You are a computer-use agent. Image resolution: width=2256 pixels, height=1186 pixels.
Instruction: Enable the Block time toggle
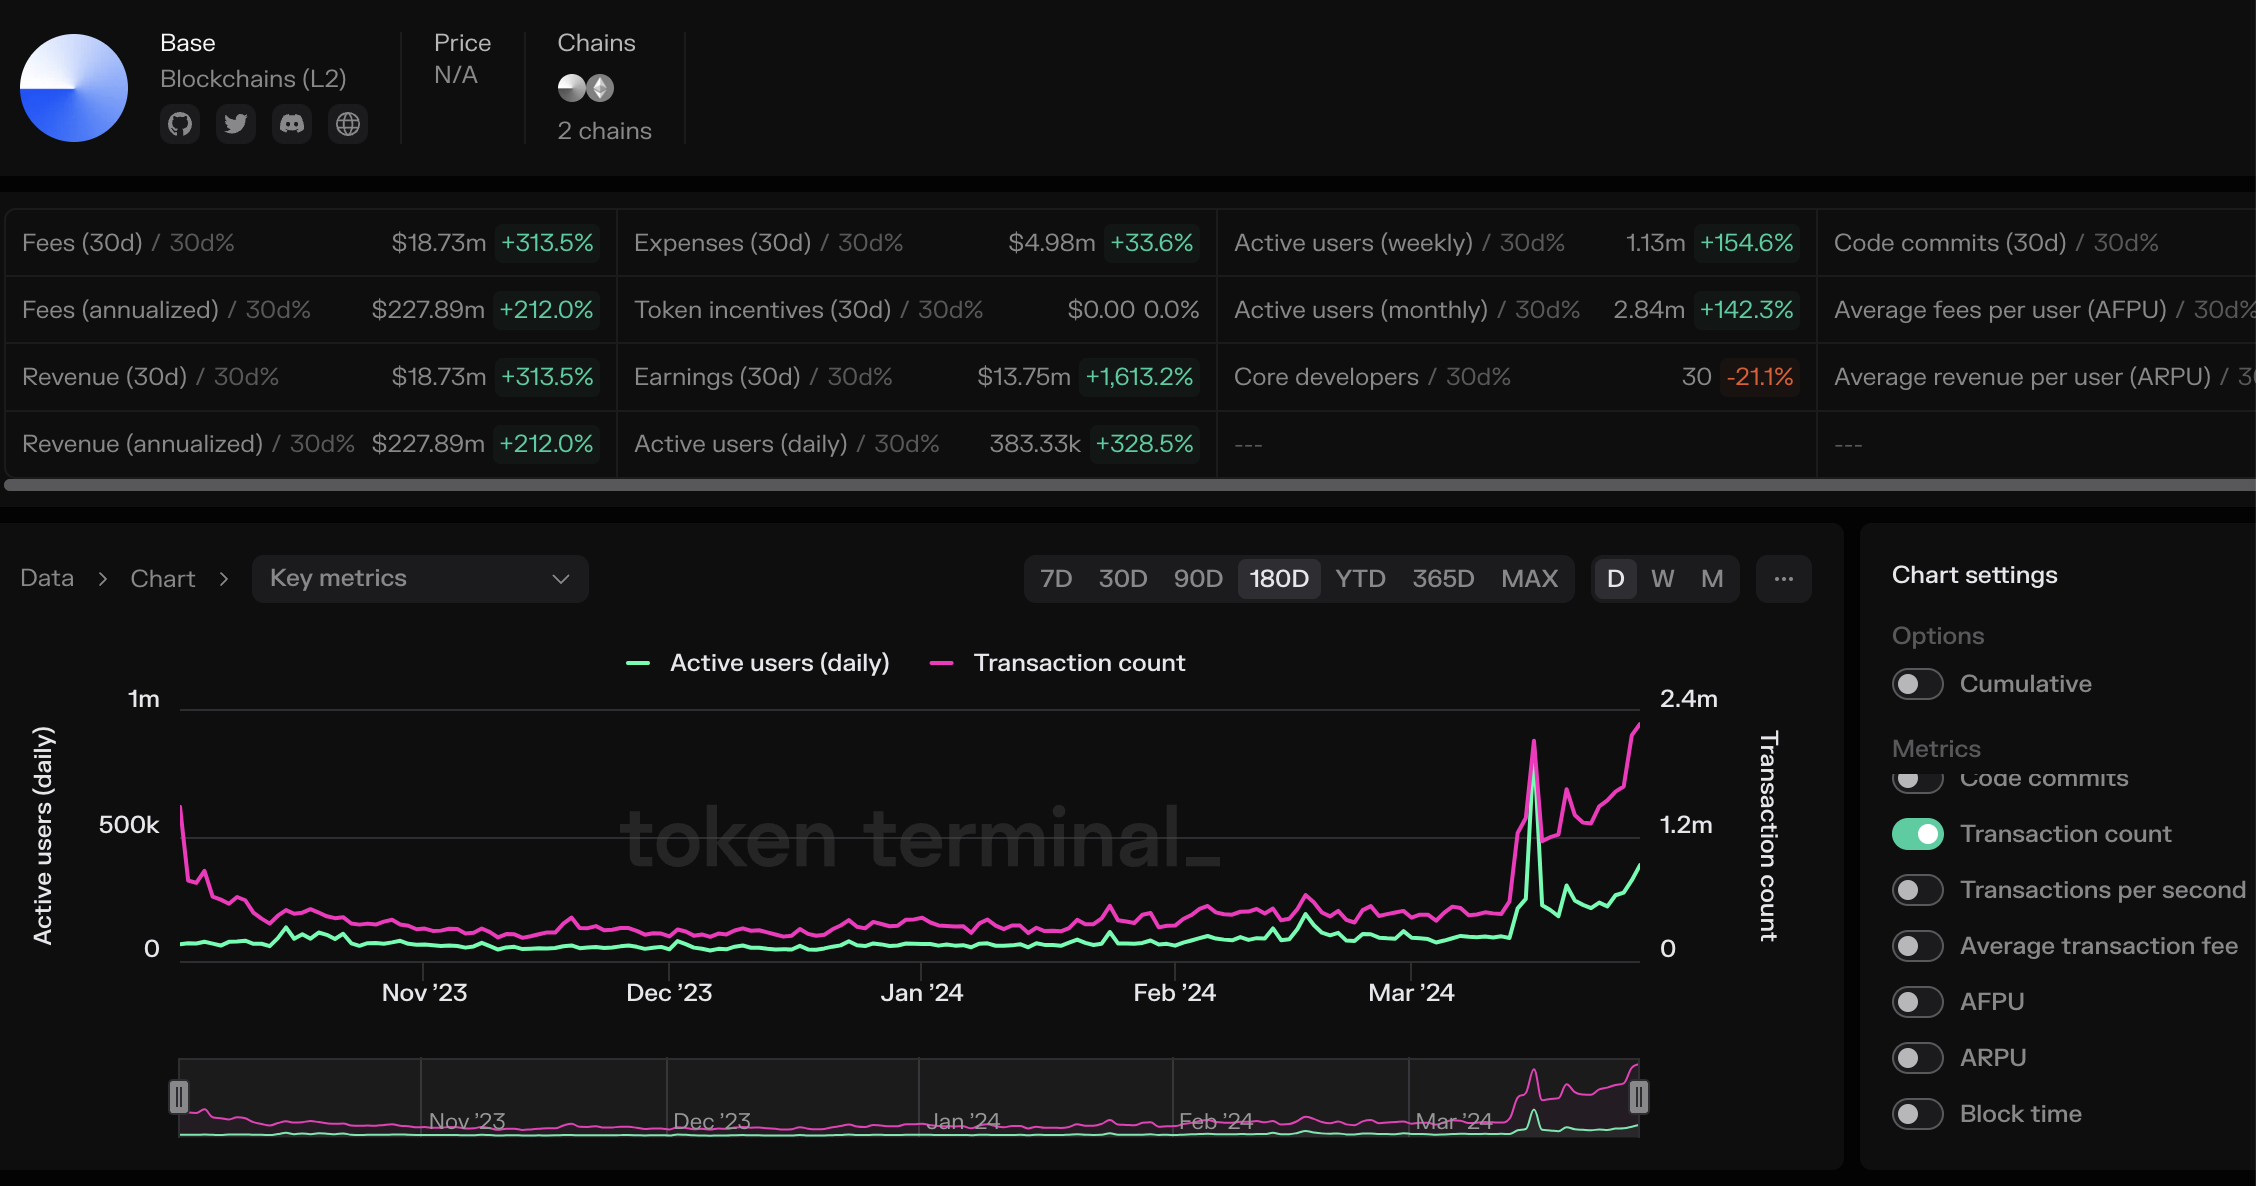(x=1917, y=1114)
